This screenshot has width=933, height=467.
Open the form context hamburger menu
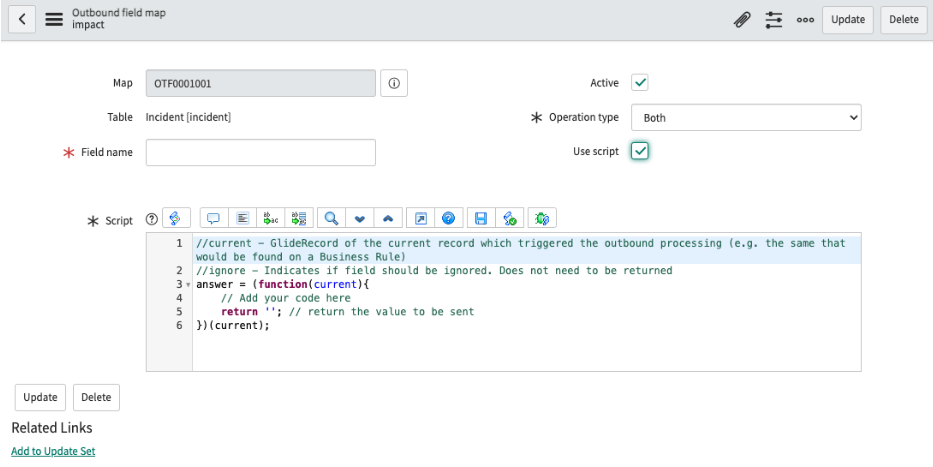pos(54,20)
